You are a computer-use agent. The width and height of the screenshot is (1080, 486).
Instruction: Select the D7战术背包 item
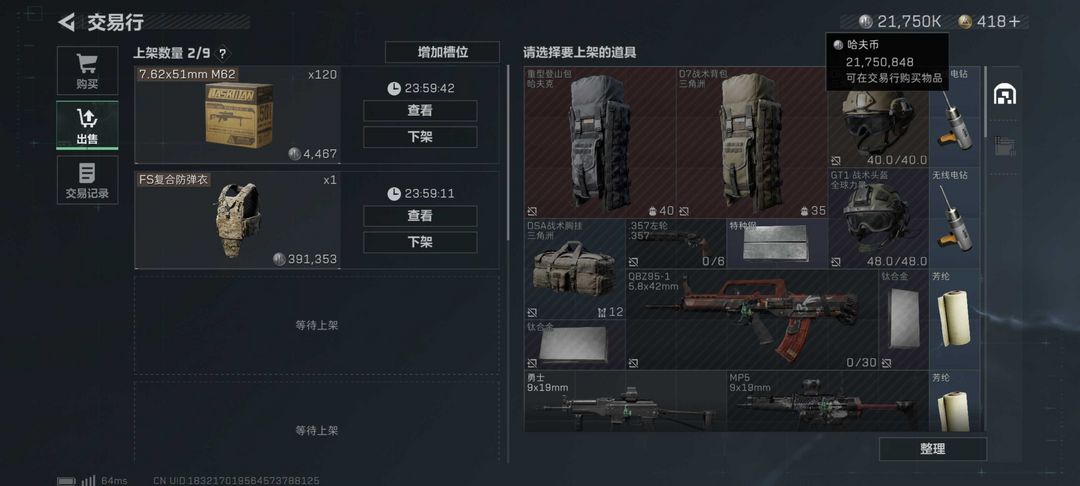coord(751,142)
